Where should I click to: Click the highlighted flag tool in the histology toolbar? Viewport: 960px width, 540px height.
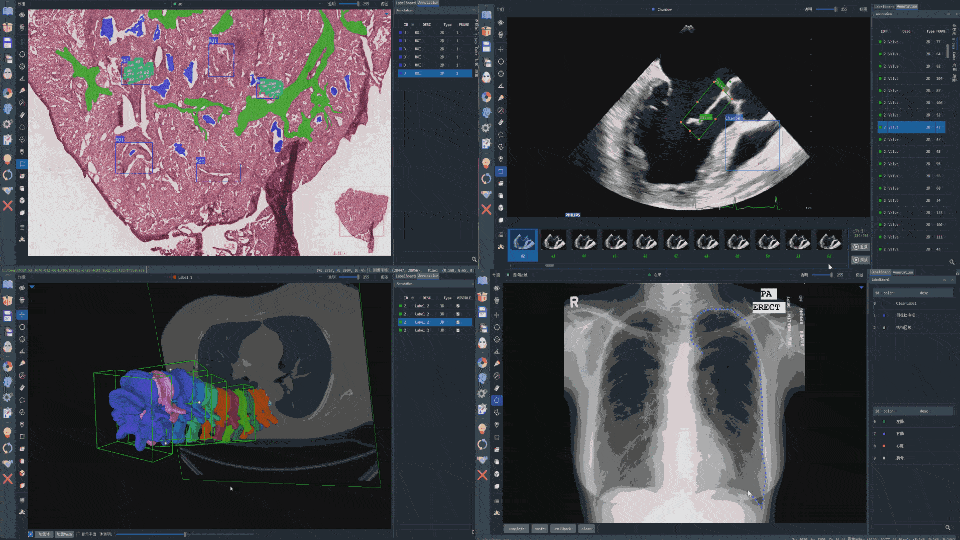pyautogui.click(x=22, y=163)
